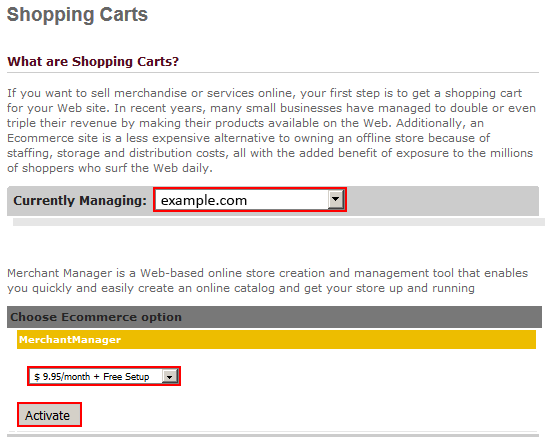Click the What are Shopping Carts? heading
This screenshot has width=556, height=445.
(93, 62)
